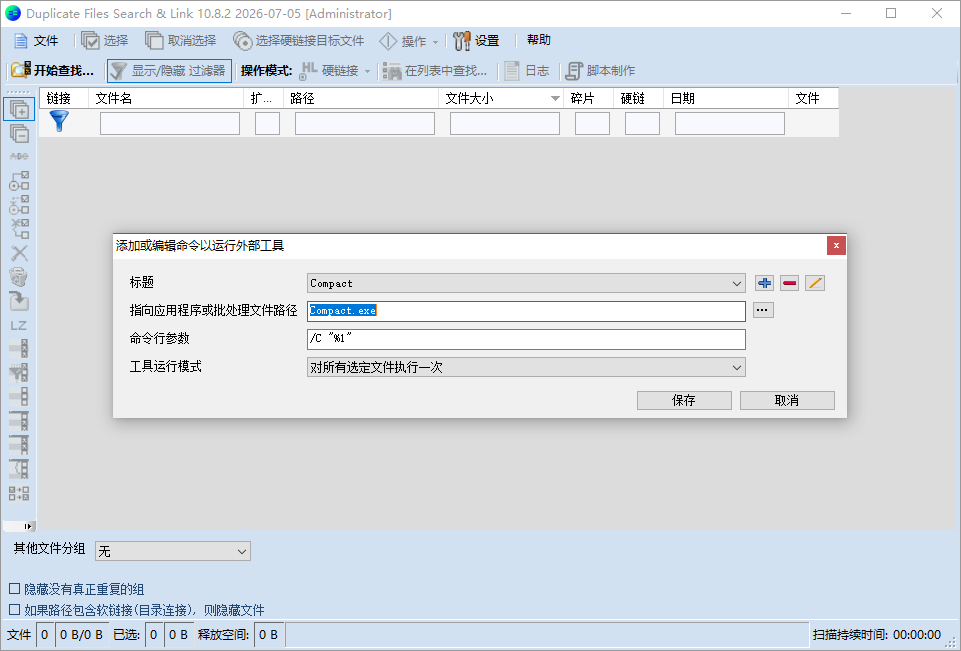
Task: Add a new tool with blue plus
Action: [x=764, y=283]
